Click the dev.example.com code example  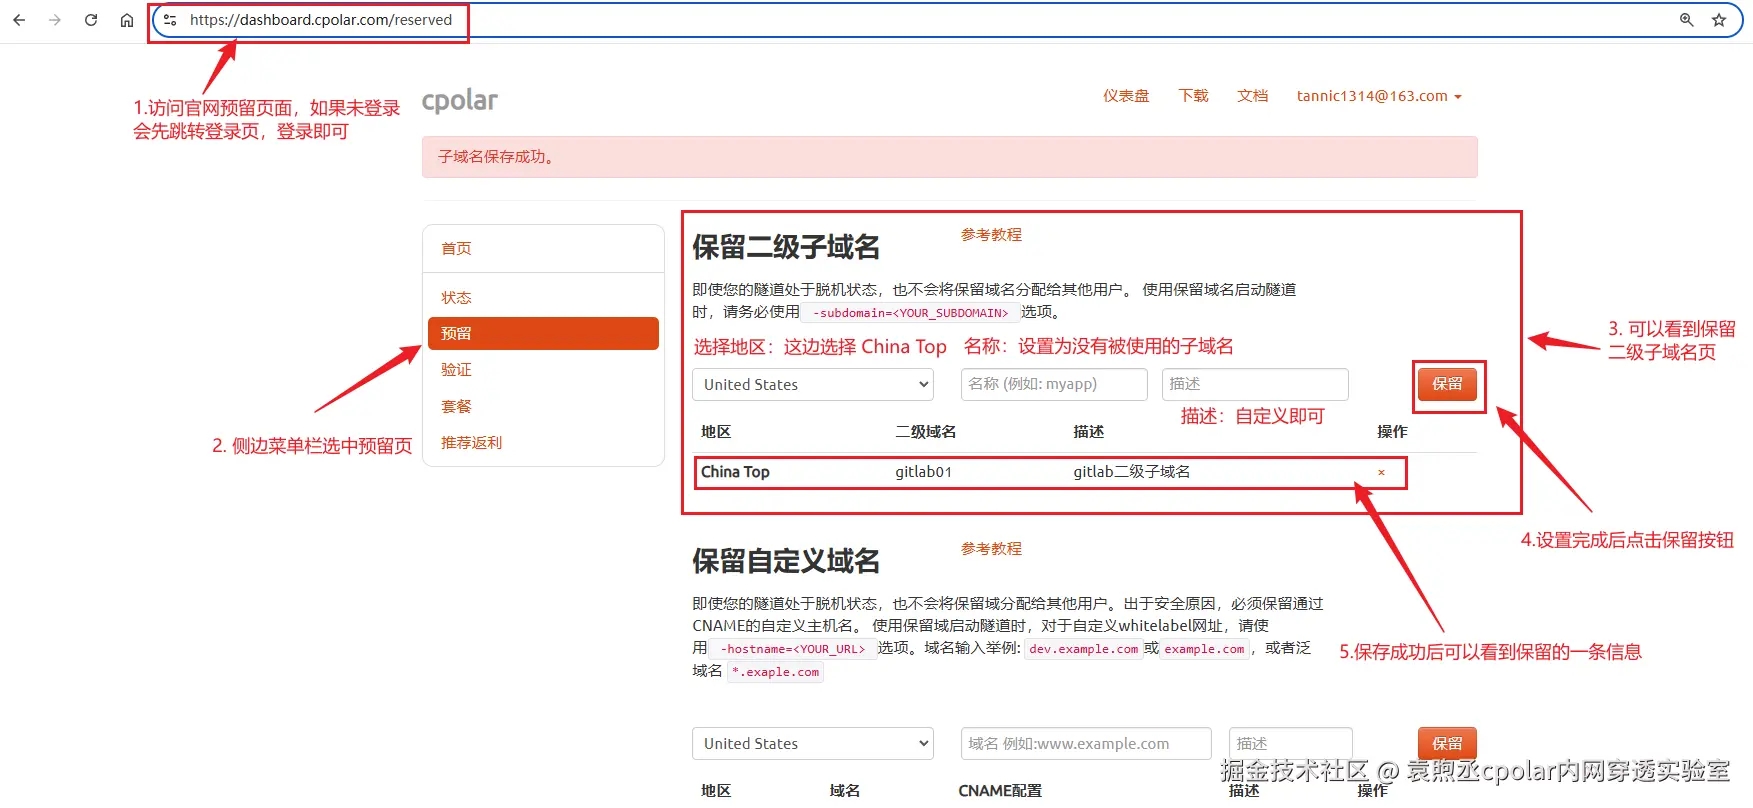click(x=1084, y=649)
